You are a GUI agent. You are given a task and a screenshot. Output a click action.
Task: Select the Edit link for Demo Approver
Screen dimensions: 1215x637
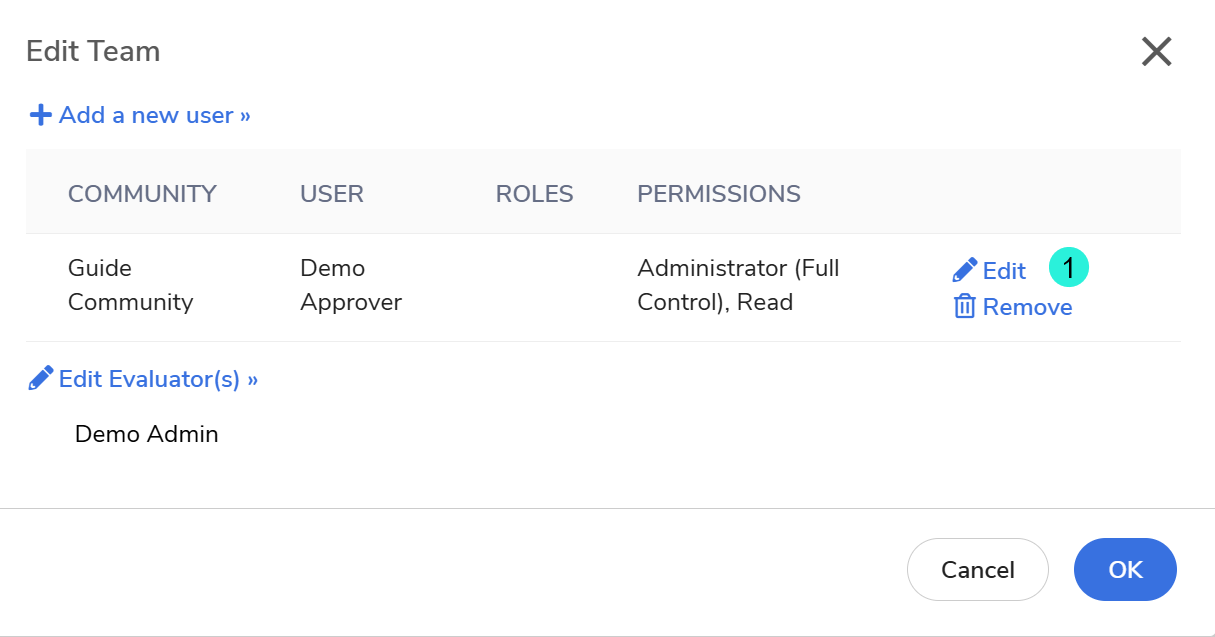(x=1004, y=271)
